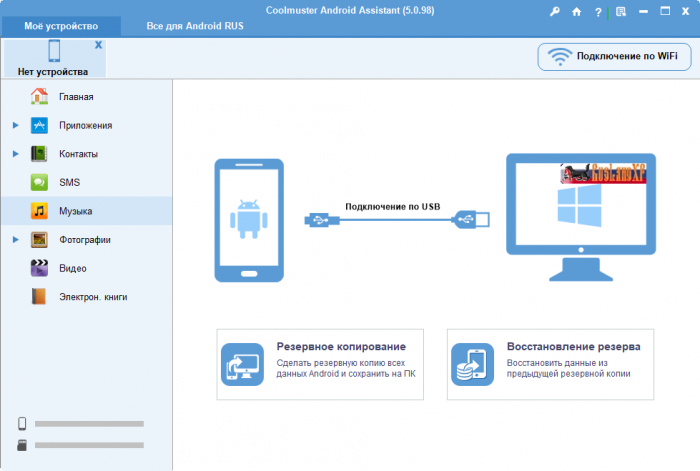The image size is (700, 471).
Task: Click the SD card usage bar
Action: pyautogui.click(x=89, y=446)
